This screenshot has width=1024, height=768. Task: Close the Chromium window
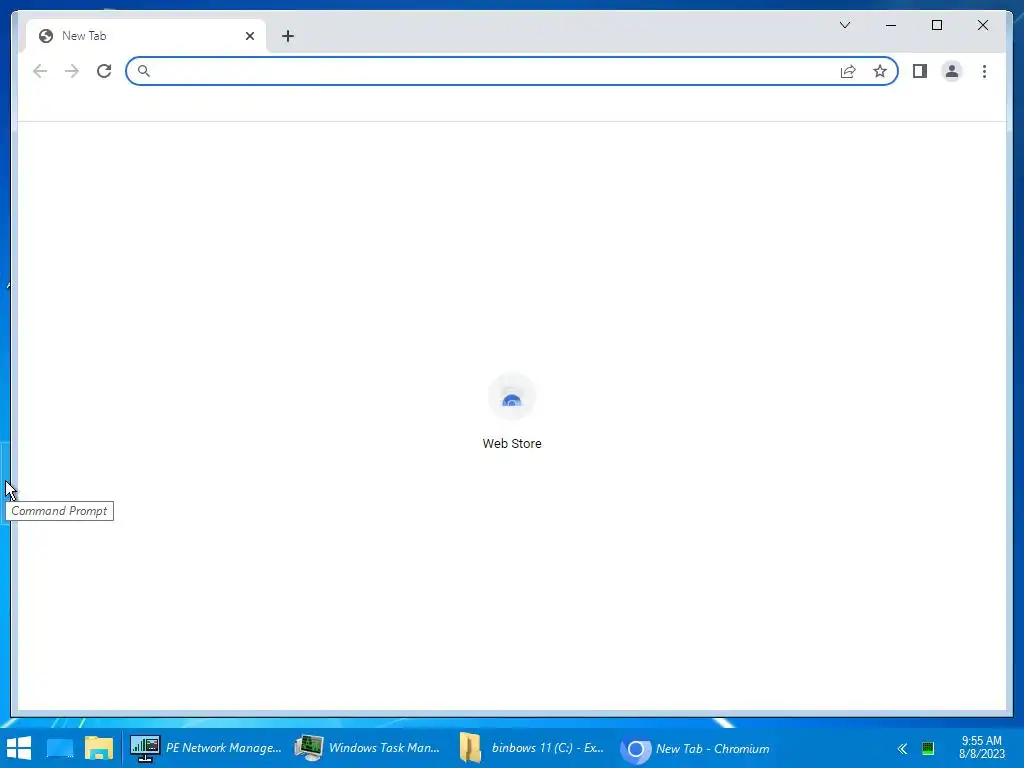(983, 25)
